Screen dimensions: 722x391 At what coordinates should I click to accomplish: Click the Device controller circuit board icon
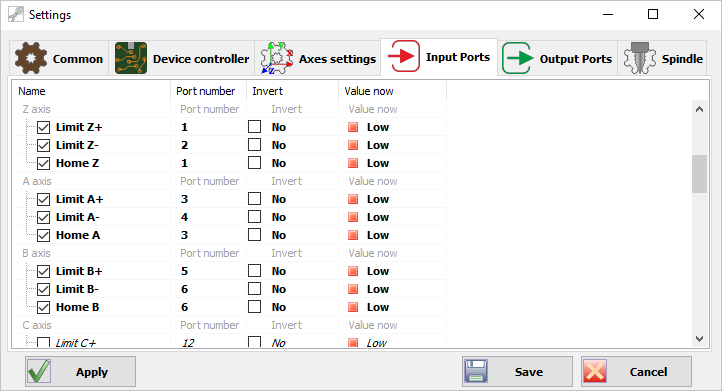pos(131,58)
